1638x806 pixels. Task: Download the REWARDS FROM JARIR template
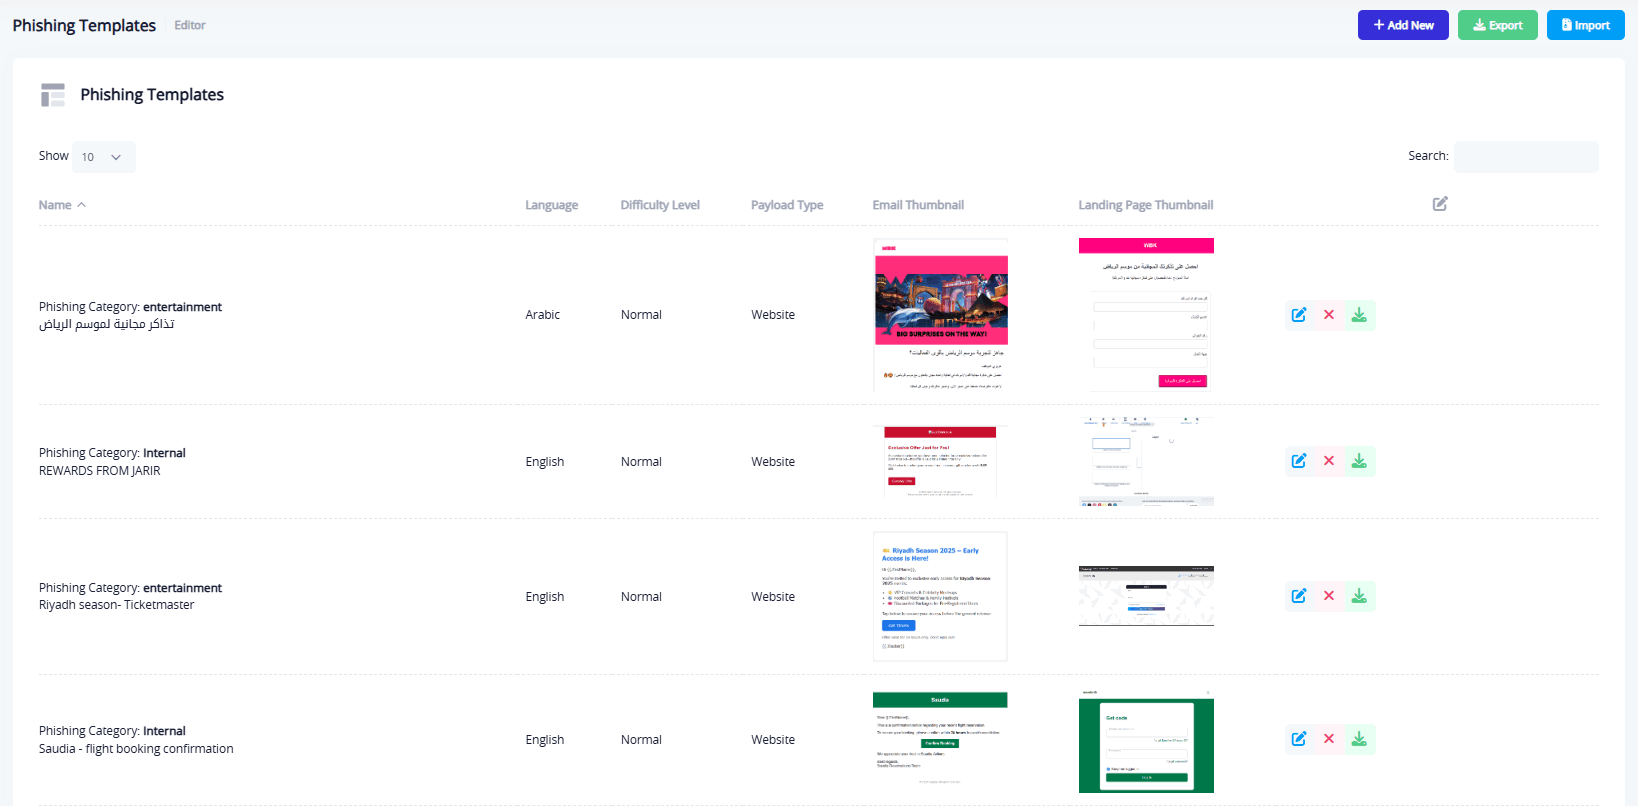pos(1359,461)
